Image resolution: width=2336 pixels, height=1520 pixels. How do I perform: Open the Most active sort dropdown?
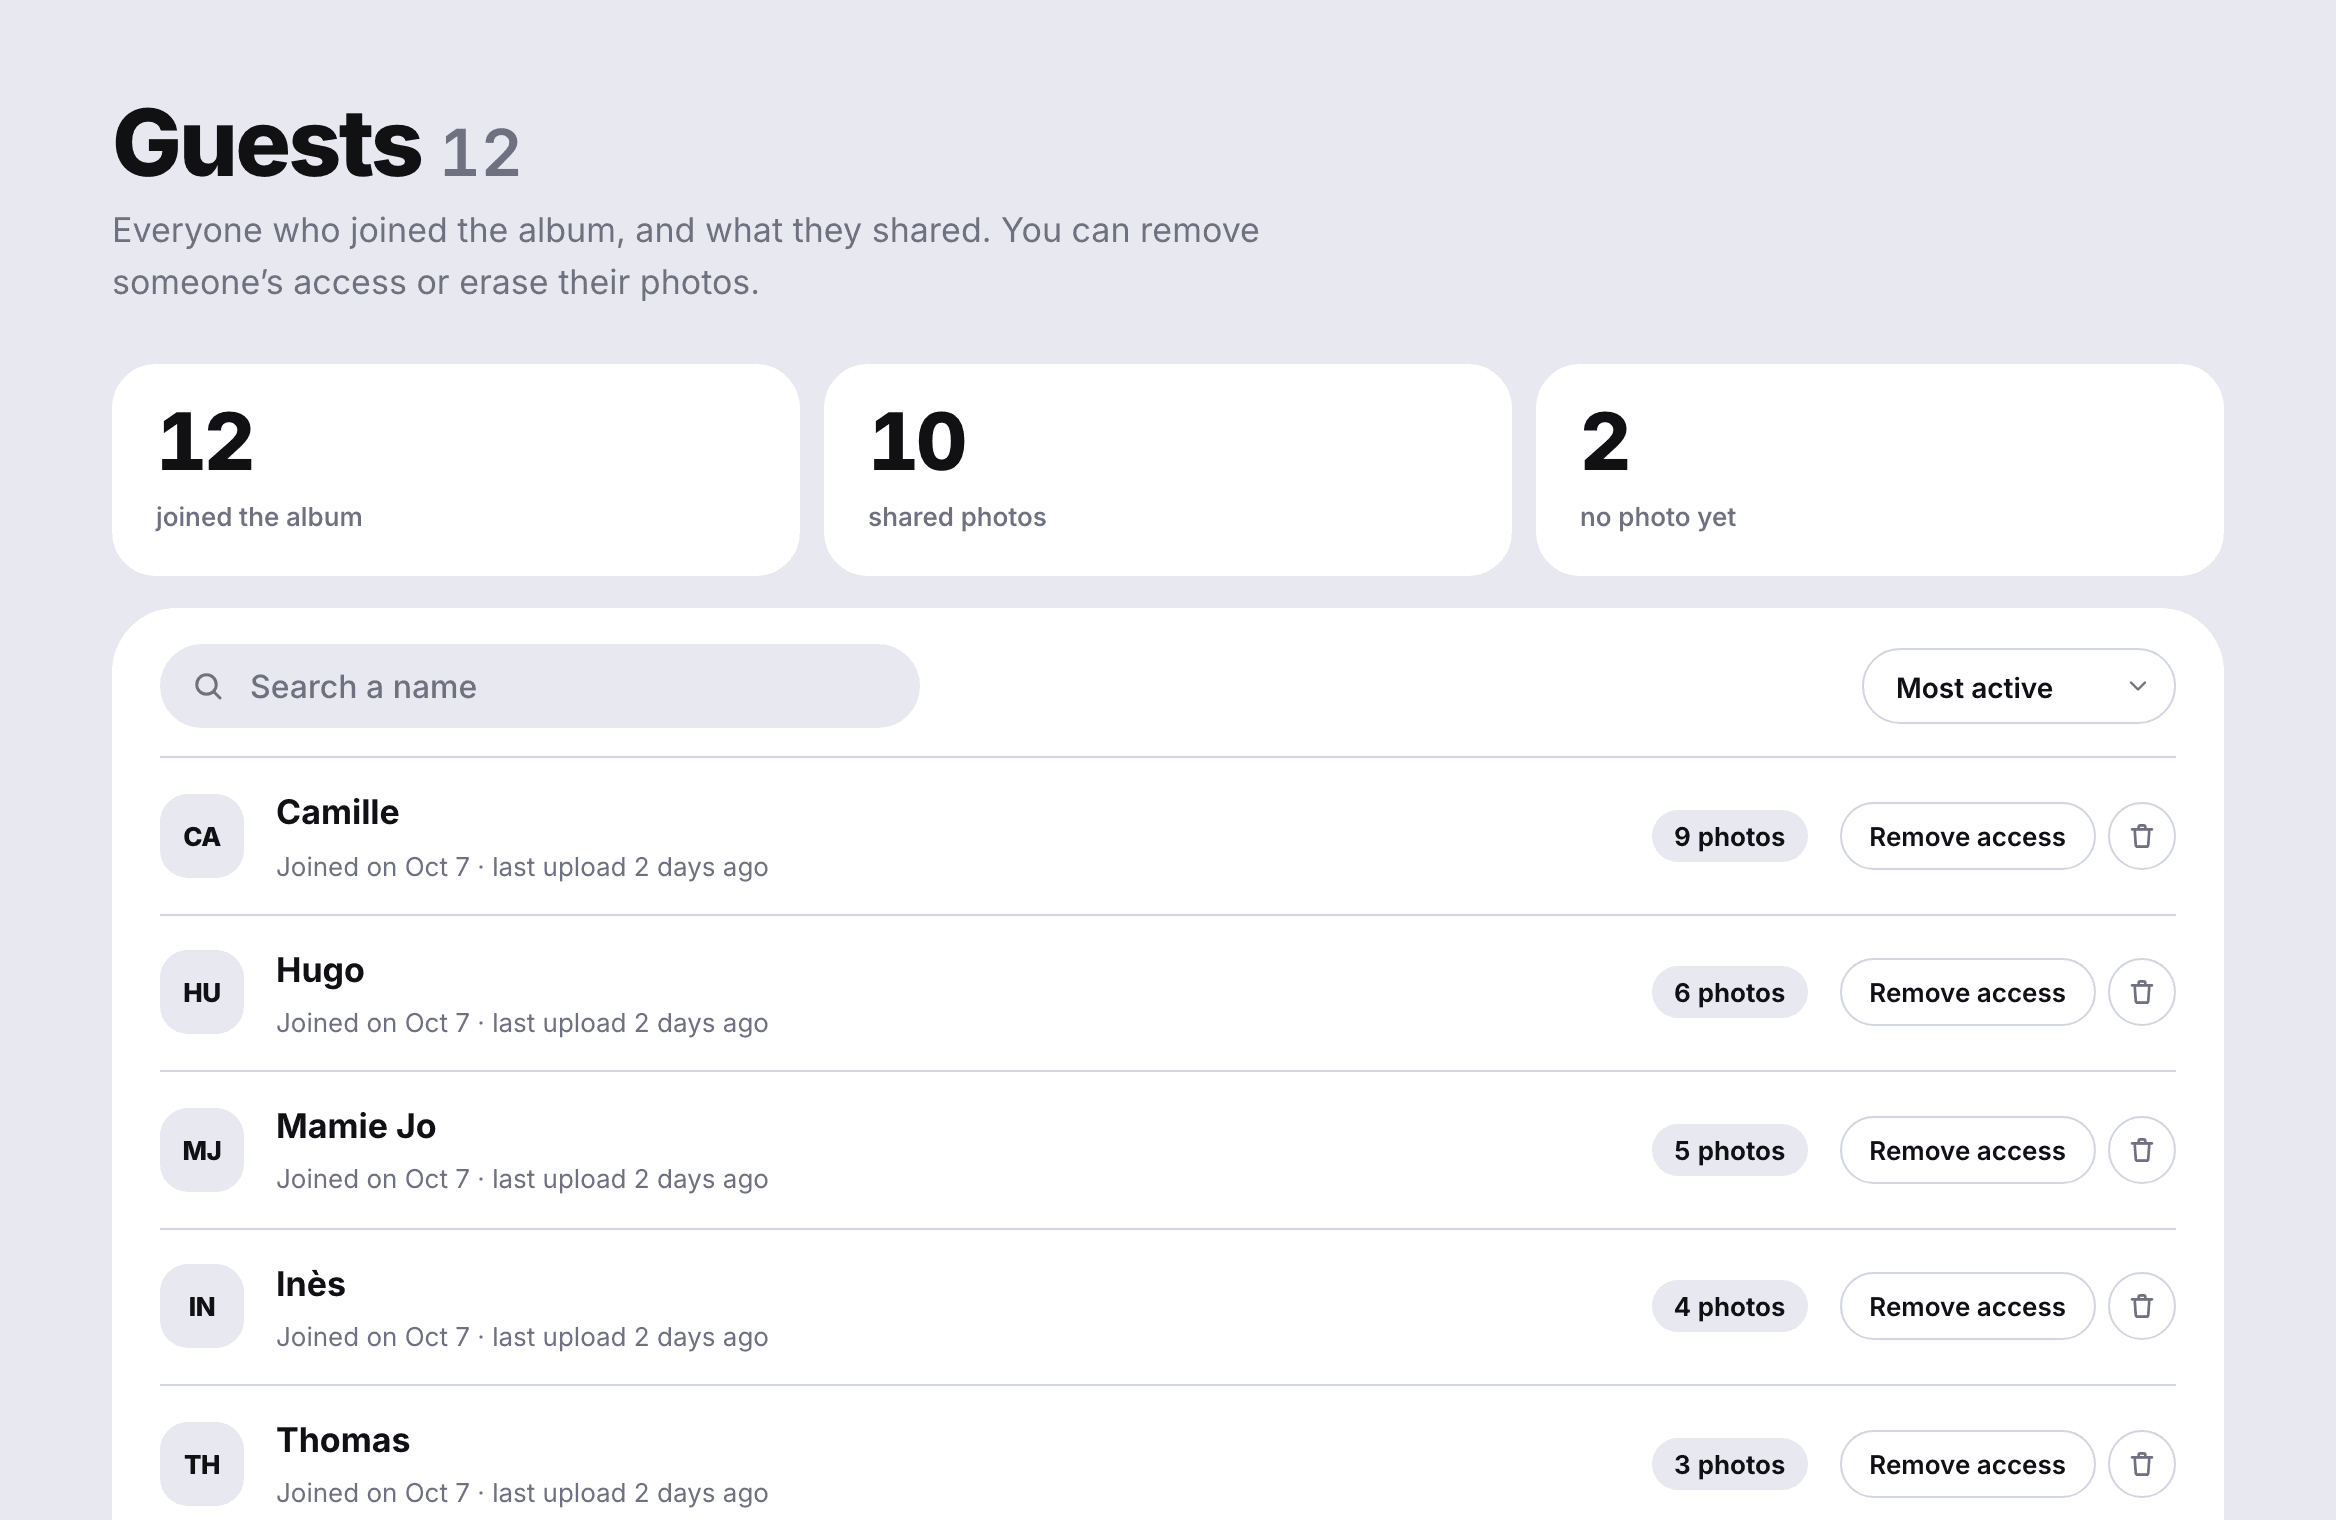click(x=2018, y=686)
